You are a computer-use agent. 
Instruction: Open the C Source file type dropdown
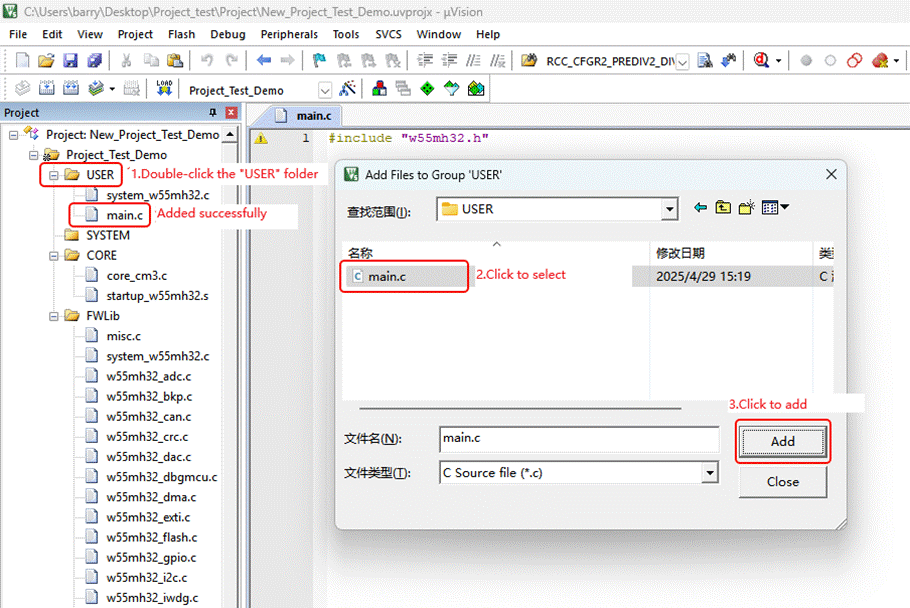point(709,473)
